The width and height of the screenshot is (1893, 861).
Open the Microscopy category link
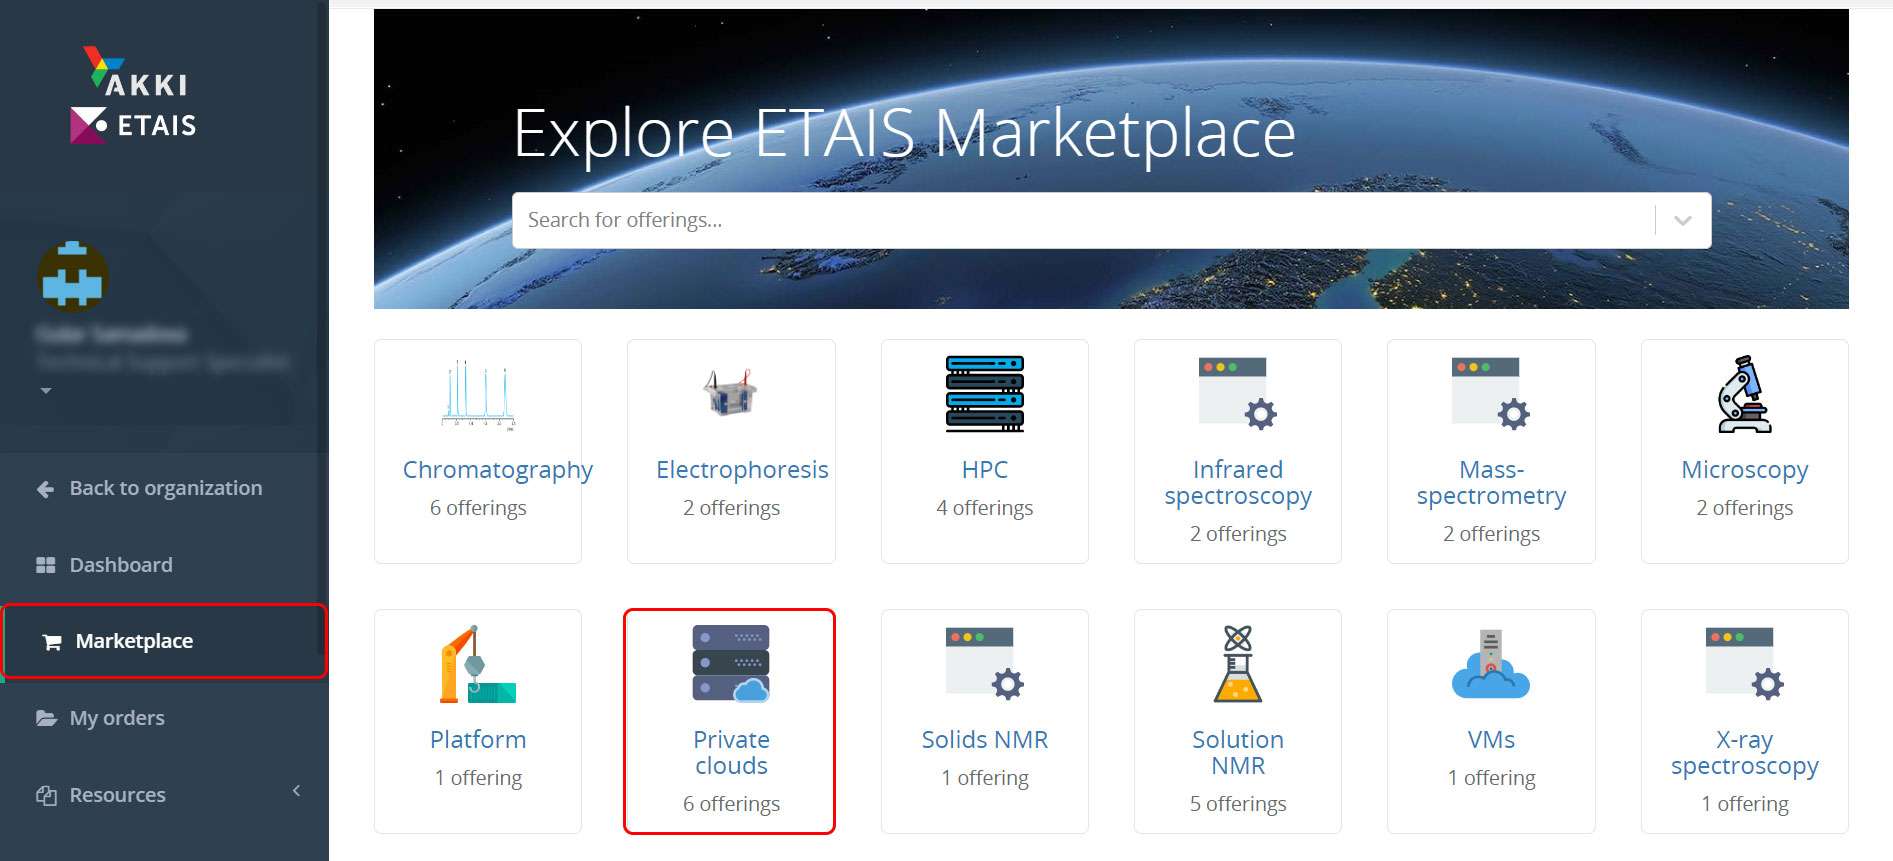tap(1744, 470)
